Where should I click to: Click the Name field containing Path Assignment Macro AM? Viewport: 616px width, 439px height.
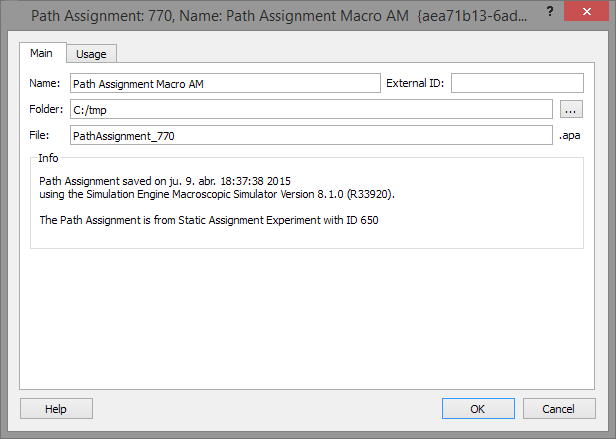tap(225, 83)
